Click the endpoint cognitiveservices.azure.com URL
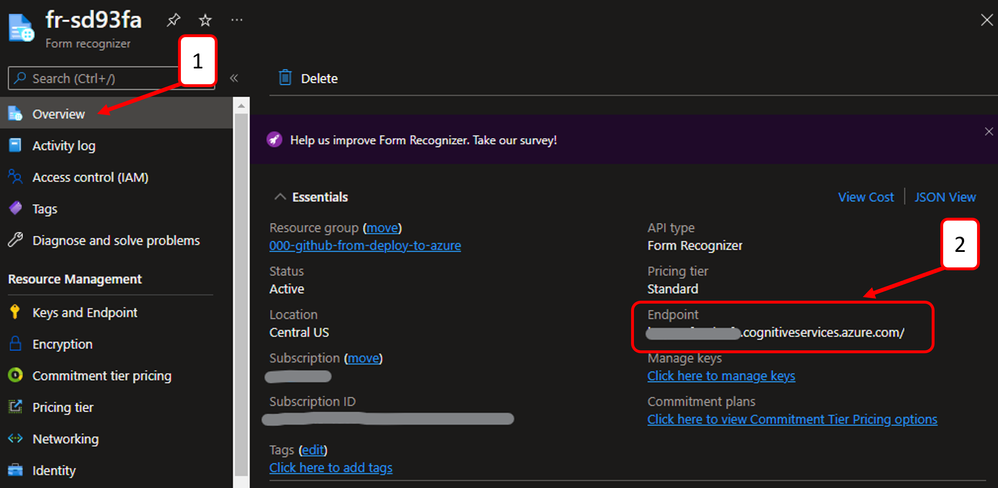The height and width of the screenshot is (488, 998). [775, 333]
